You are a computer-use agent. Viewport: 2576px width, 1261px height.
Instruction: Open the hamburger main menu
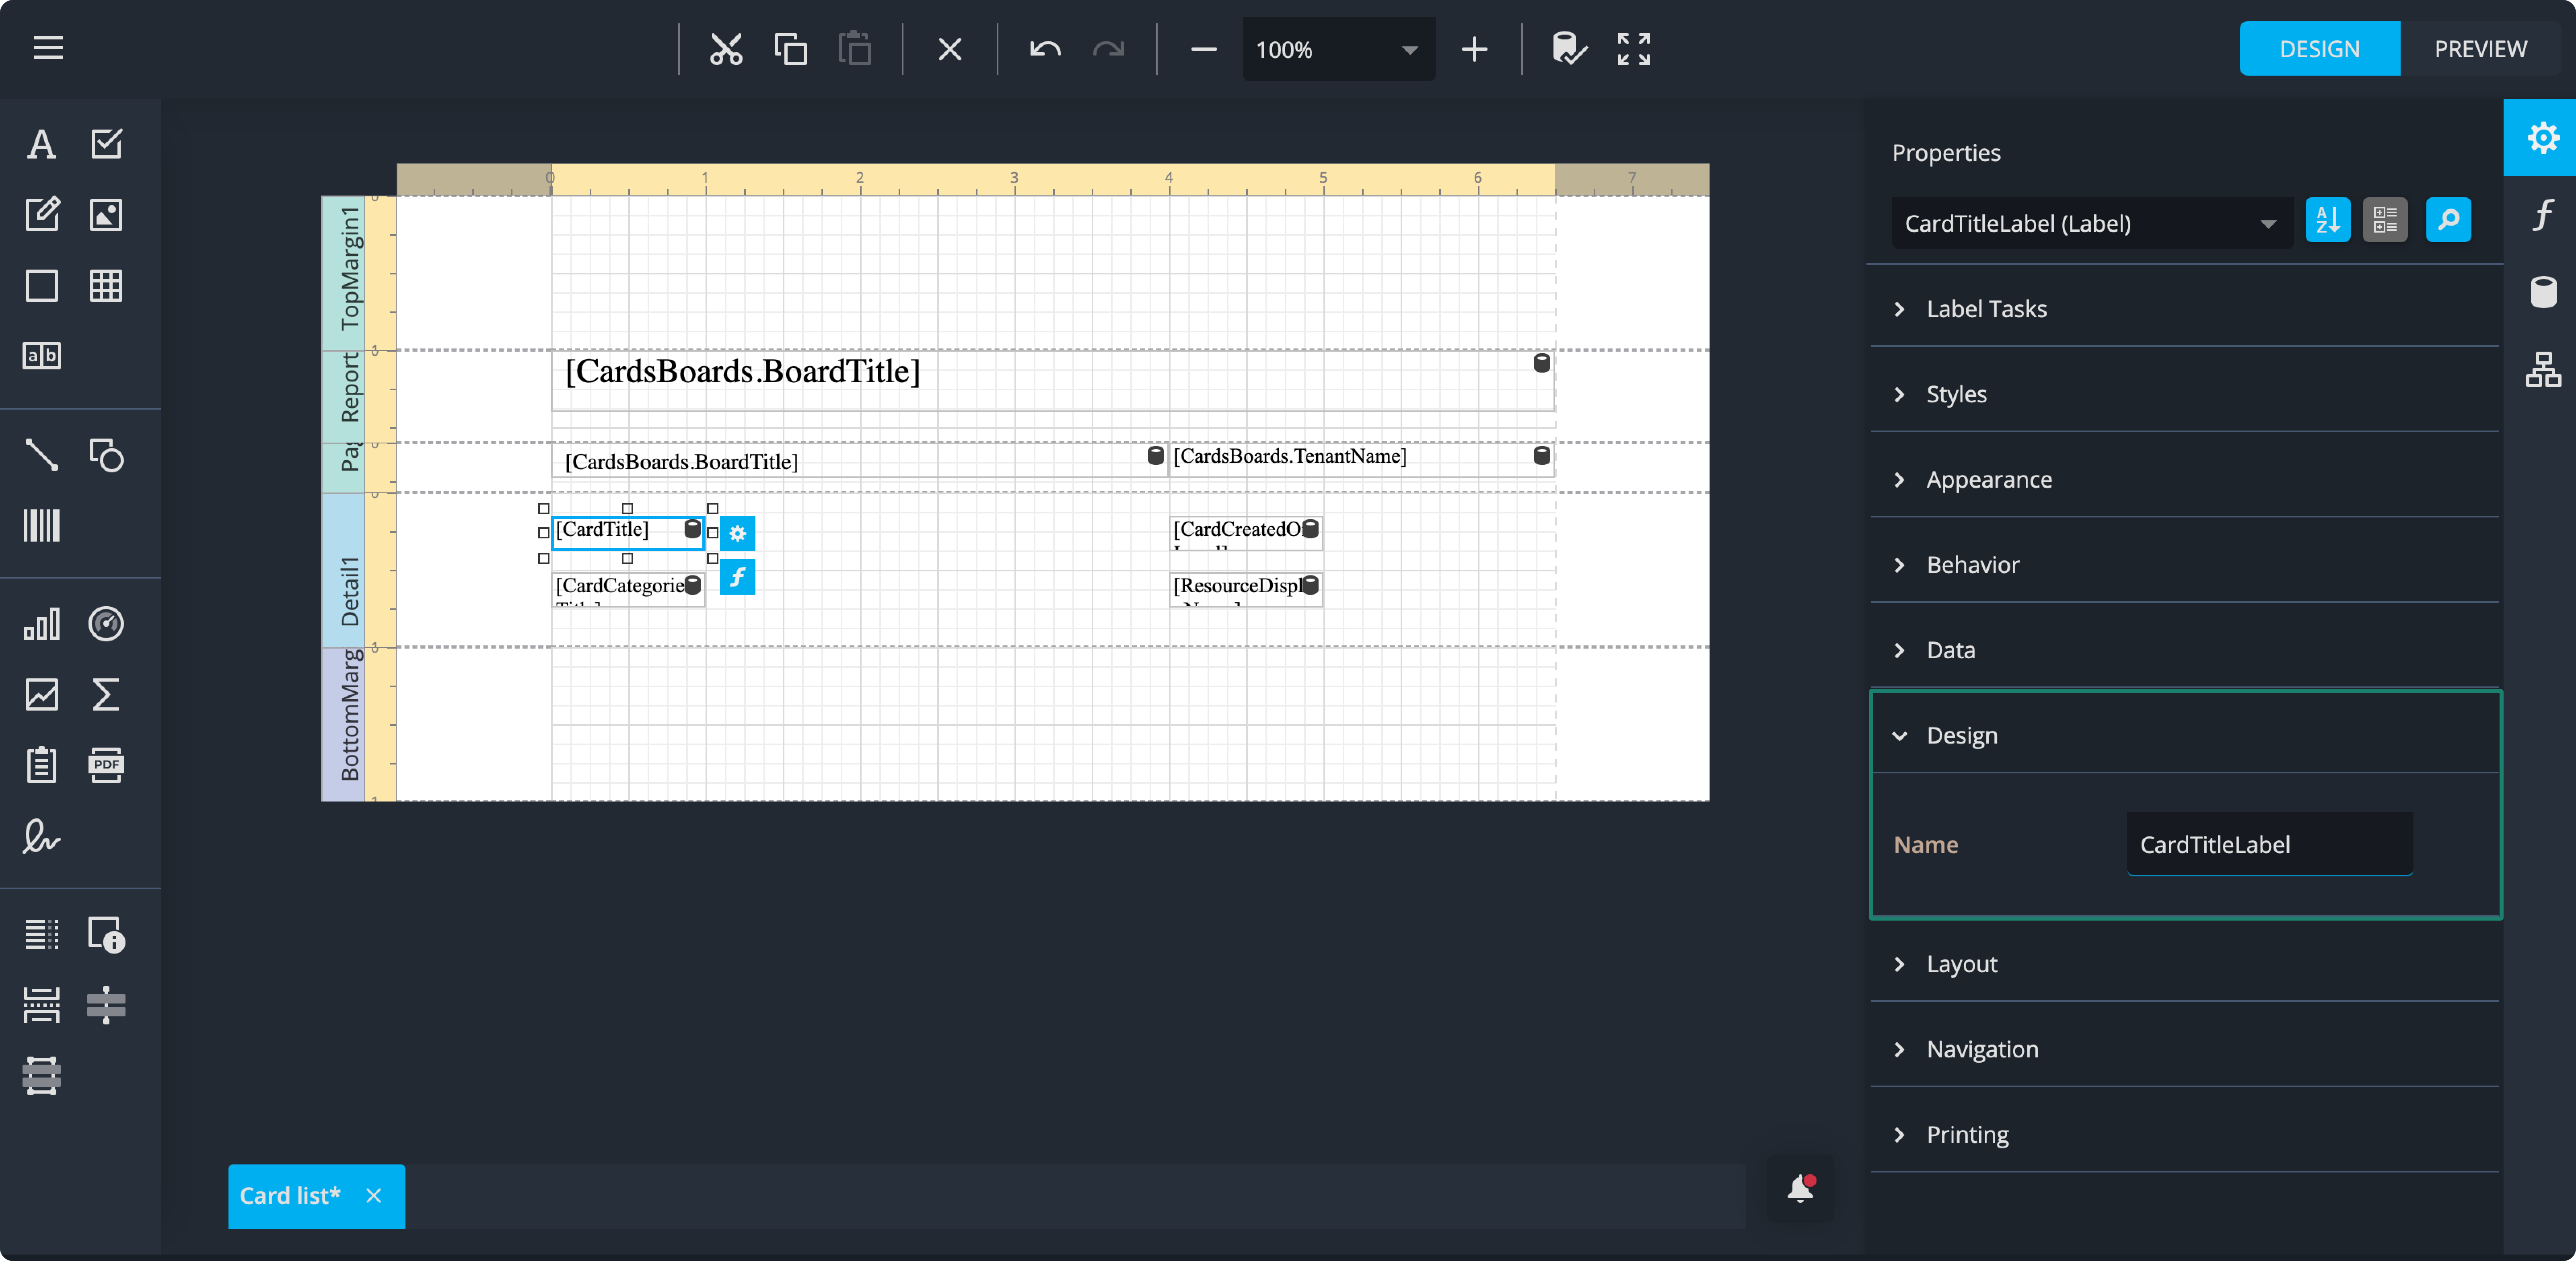click(x=48, y=48)
